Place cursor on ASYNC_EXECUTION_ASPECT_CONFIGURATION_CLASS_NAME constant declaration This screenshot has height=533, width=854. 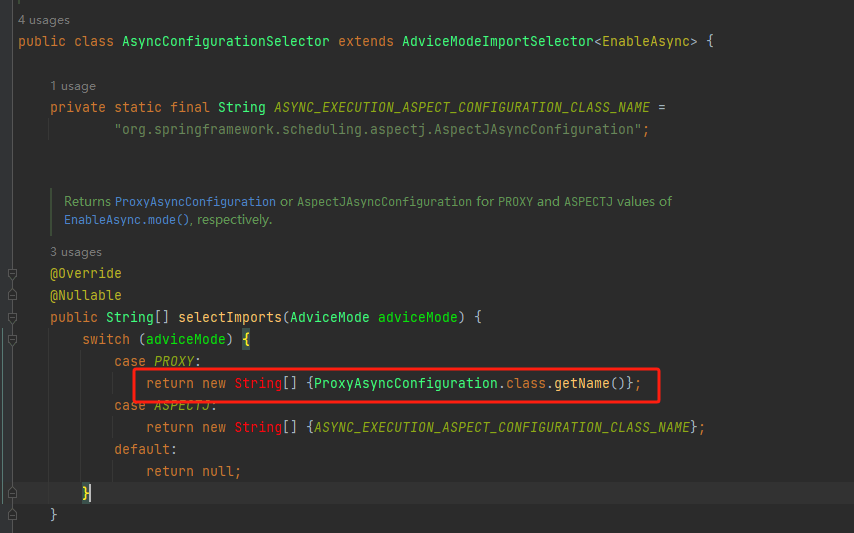tap(461, 107)
